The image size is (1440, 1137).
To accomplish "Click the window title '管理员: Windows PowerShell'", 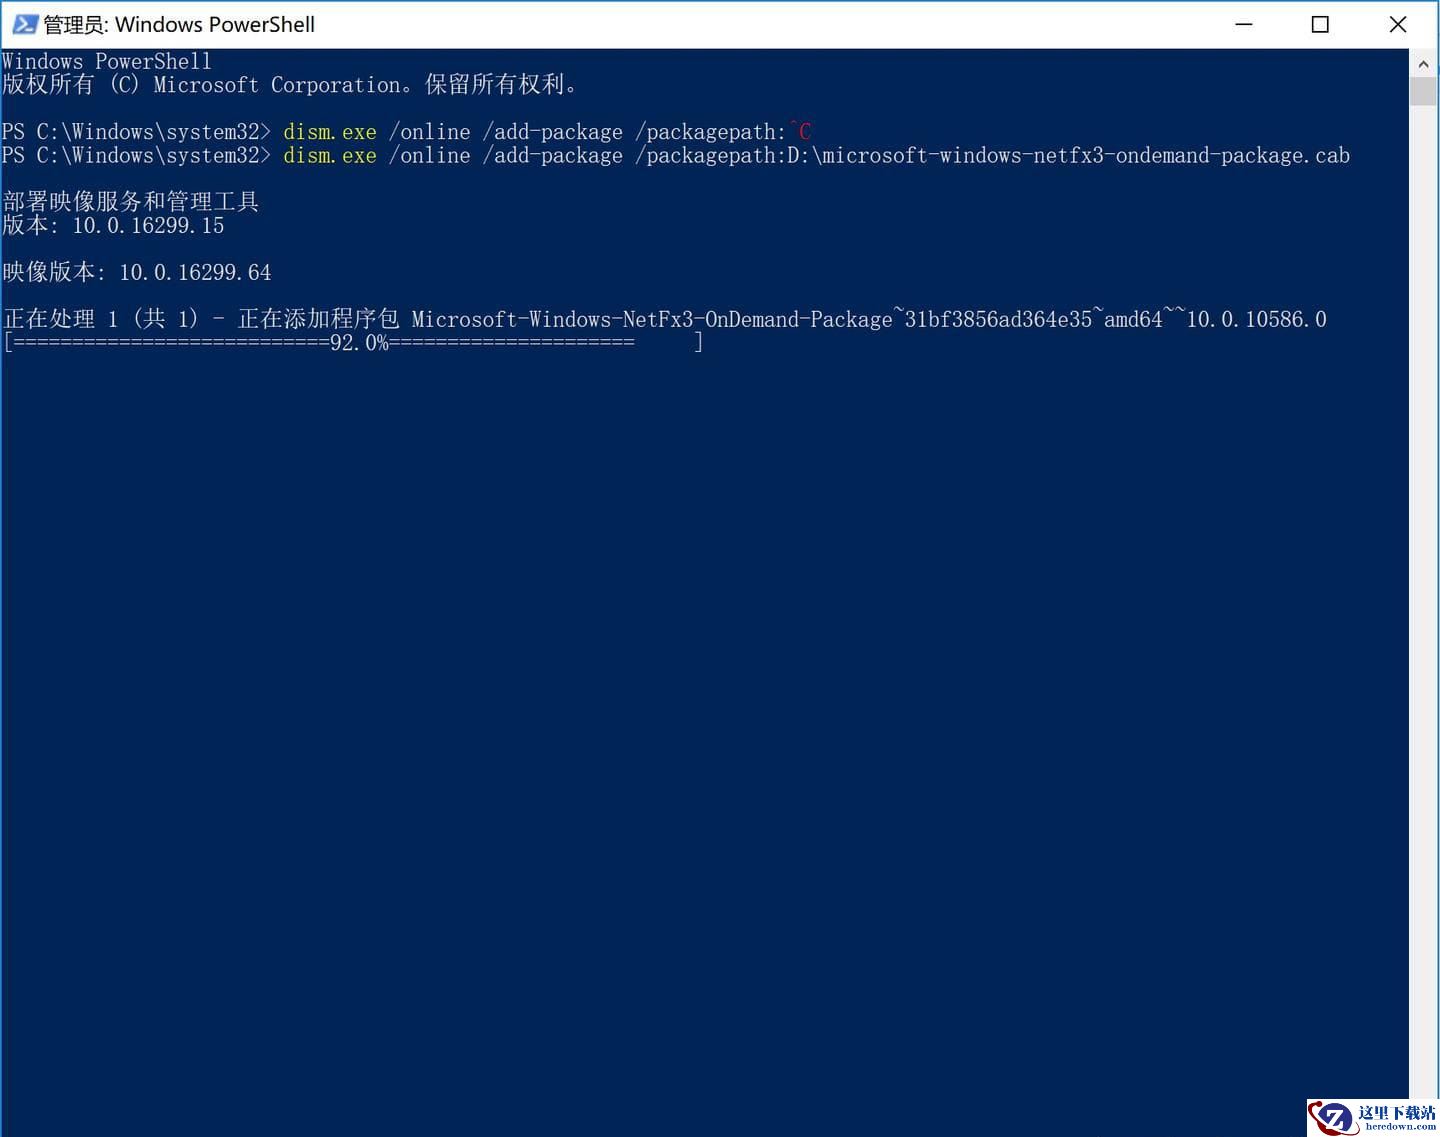I will click(x=179, y=25).
